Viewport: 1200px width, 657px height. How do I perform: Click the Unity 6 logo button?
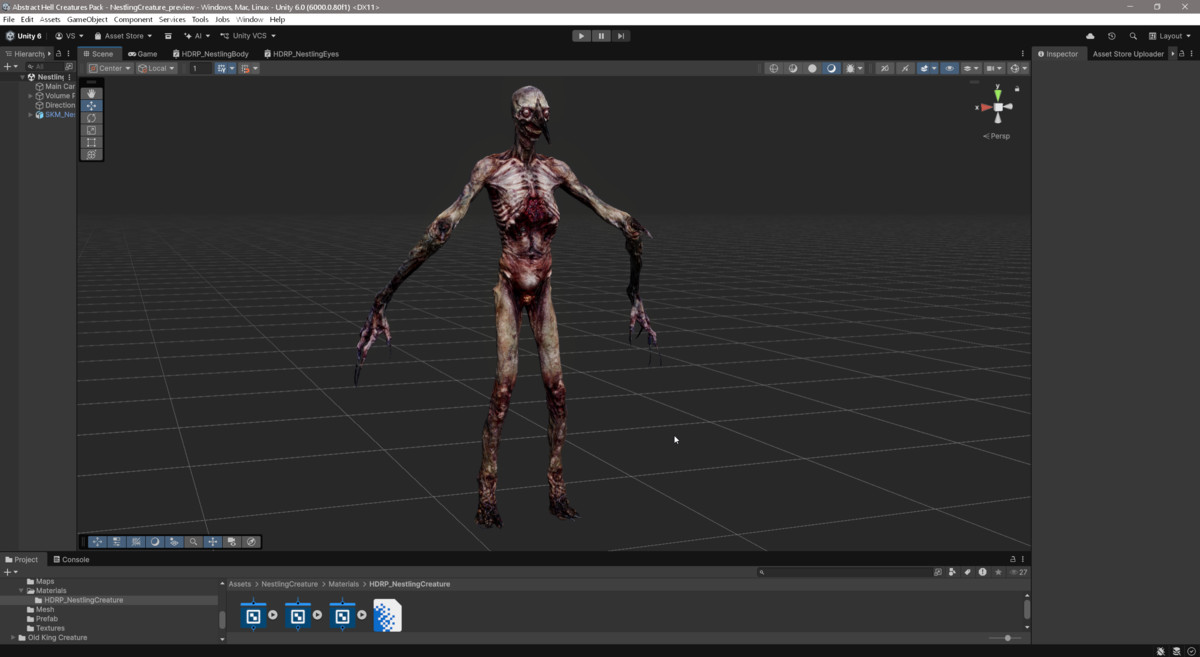coord(24,36)
